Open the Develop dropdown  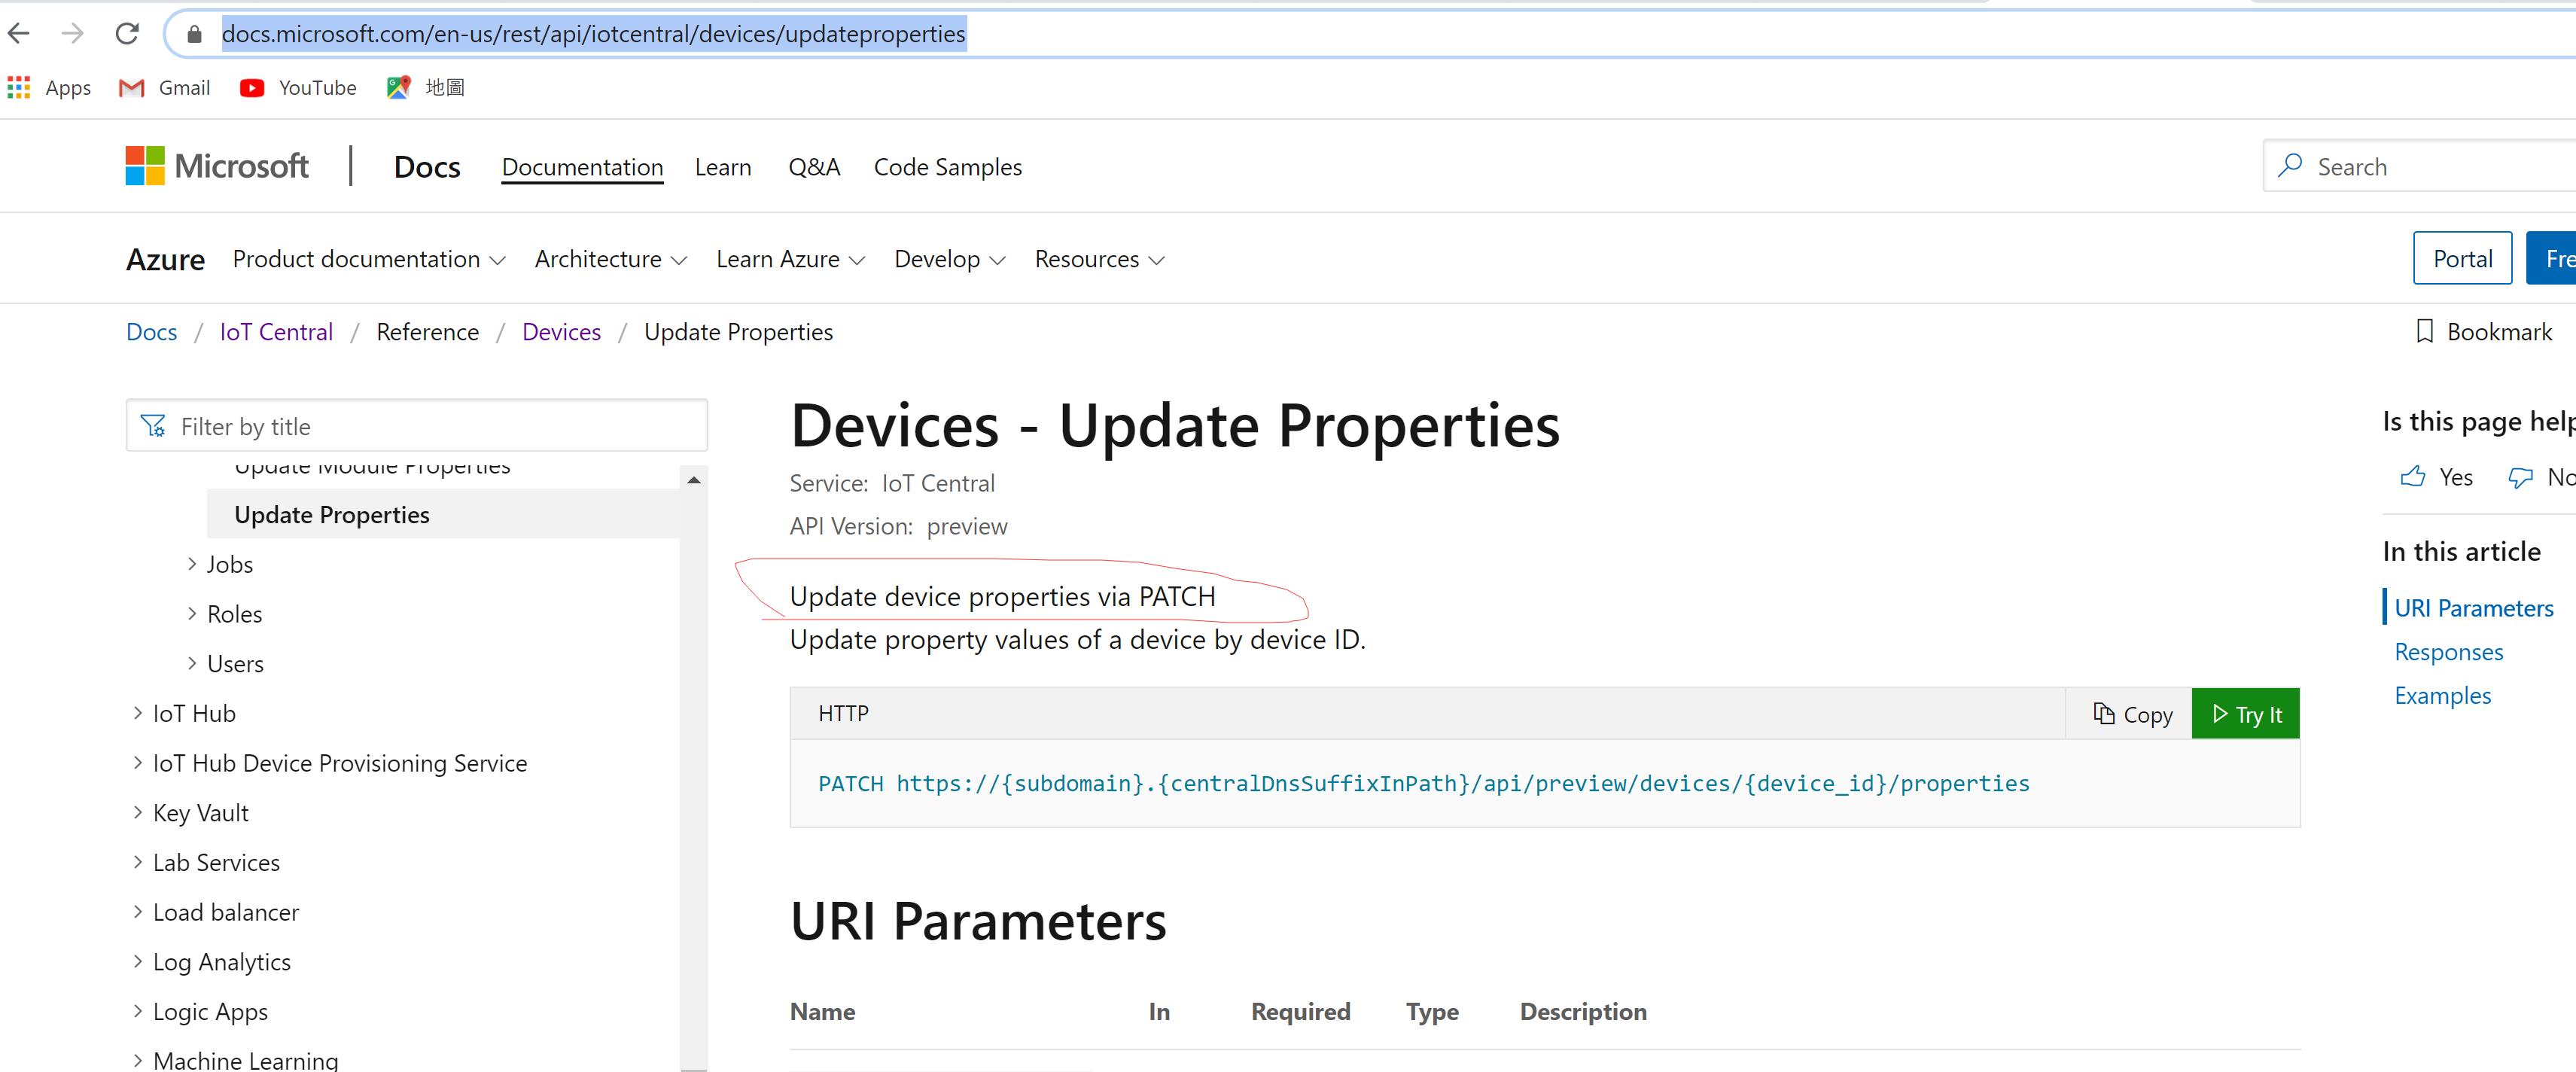tap(949, 260)
